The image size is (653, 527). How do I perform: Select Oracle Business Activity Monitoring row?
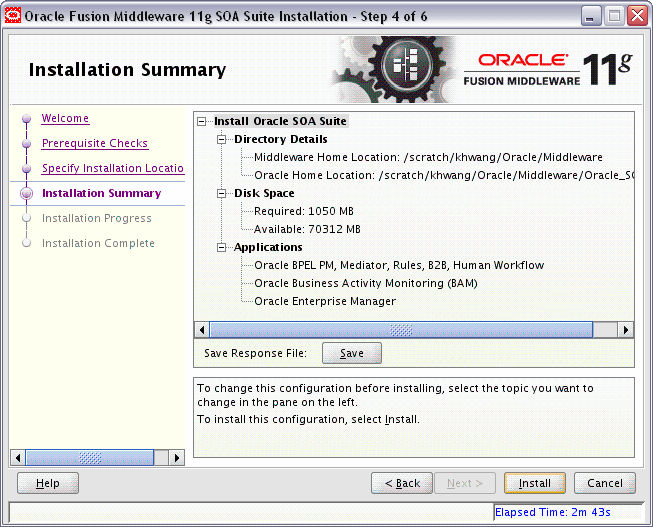click(x=366, y=283)
